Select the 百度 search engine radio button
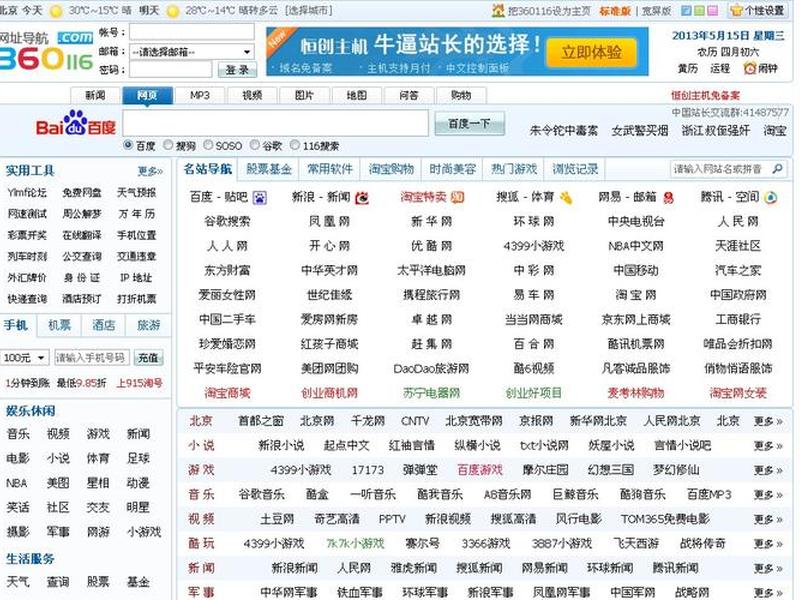This screenshot has width=800, height=600. (129, 145)
